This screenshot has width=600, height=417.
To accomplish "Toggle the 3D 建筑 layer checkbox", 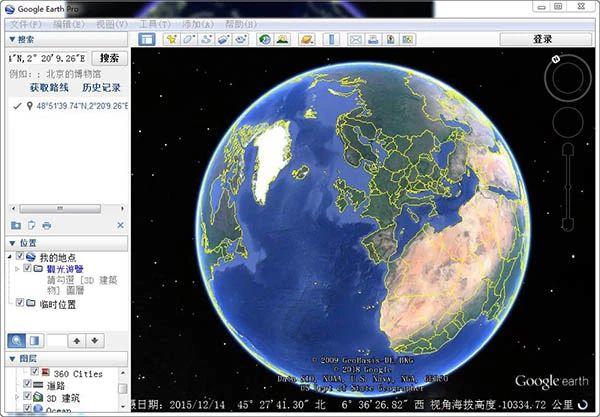I will point(27,396).
